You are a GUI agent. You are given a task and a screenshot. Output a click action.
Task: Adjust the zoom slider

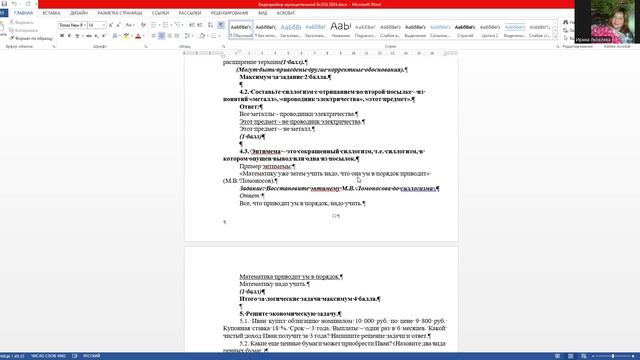tap(613, 356)
